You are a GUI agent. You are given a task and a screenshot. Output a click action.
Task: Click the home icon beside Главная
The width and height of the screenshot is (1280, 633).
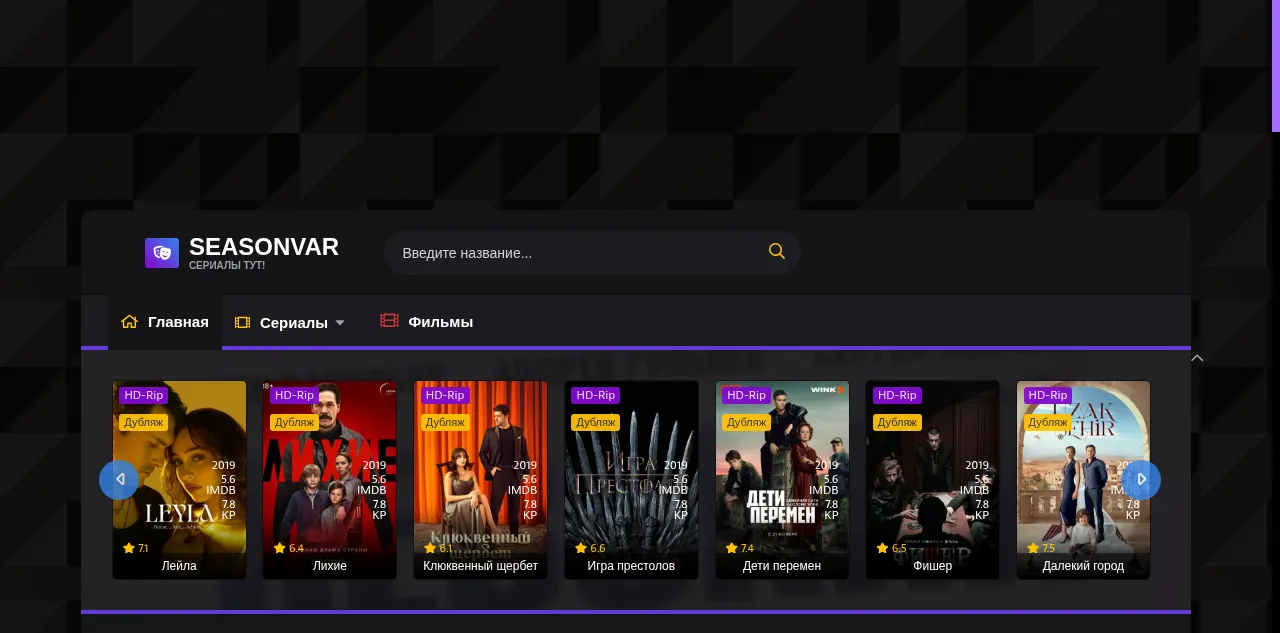pyautogui.click(x=129, y=322)
